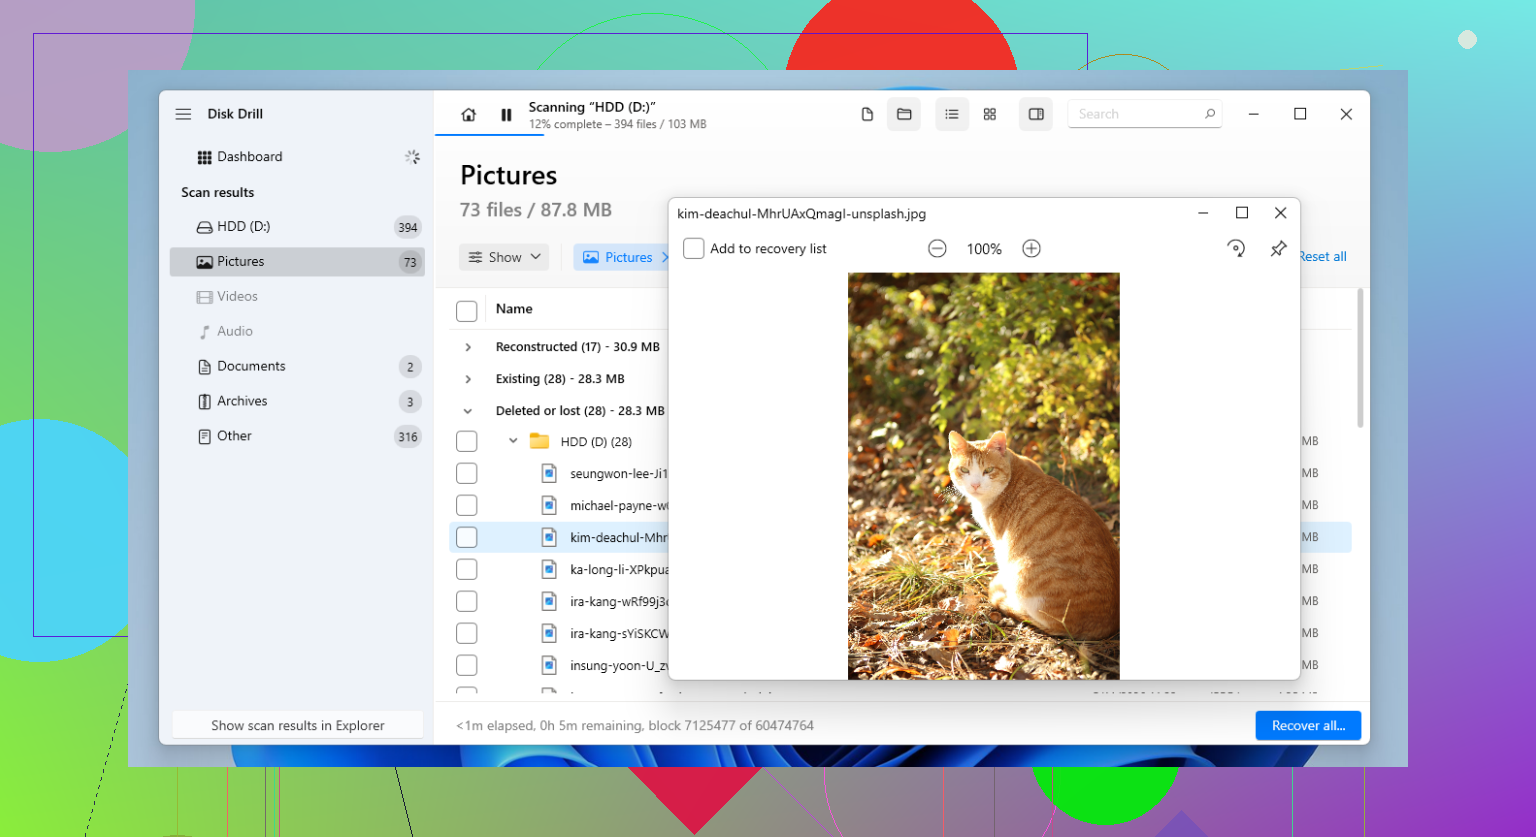Click the ira-kang-sYiSKC image file icon
This screenshot has width=1536, height=837.
(549, 633)
